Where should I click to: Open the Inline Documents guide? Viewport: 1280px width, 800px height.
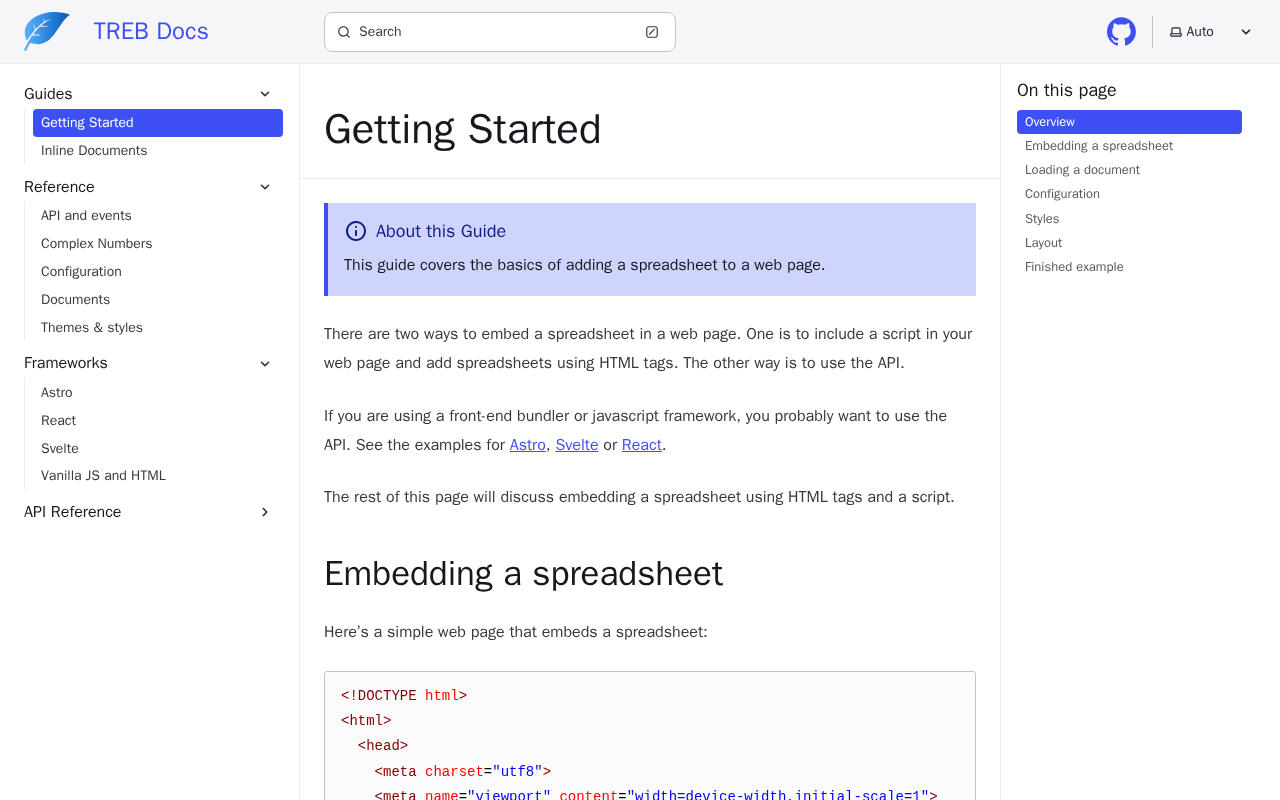[94, 151]
